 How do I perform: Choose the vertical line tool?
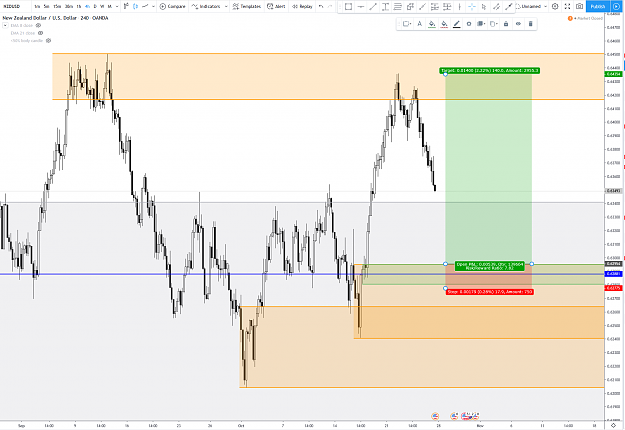(x=459, y=6)
